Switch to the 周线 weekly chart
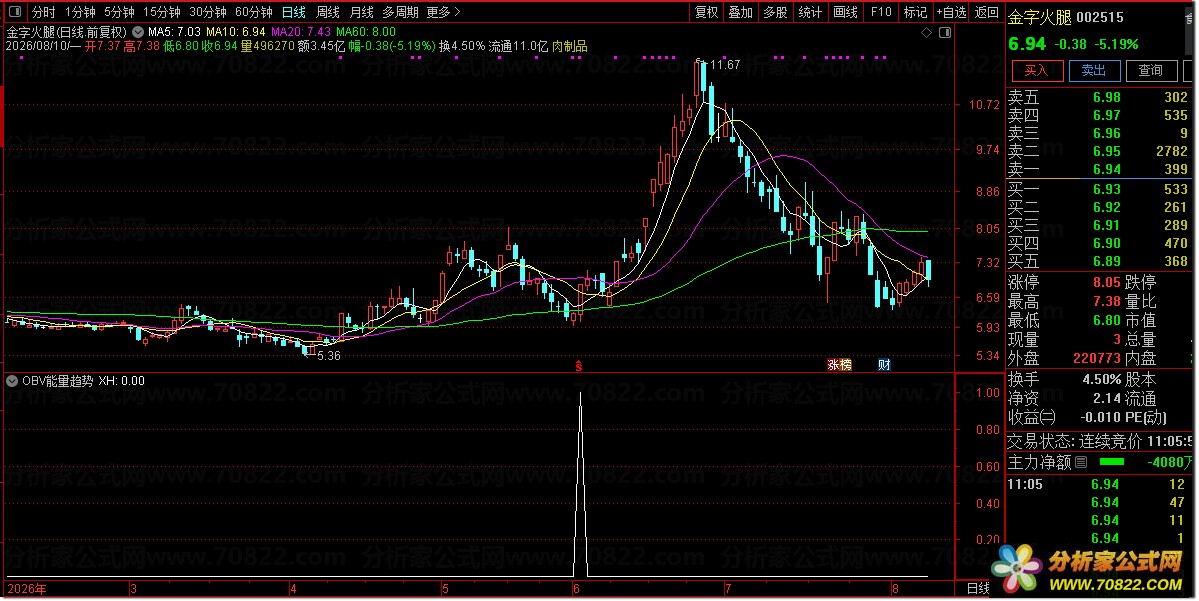Viewport: 1199px width, 601px height. (x=327, y=12)
